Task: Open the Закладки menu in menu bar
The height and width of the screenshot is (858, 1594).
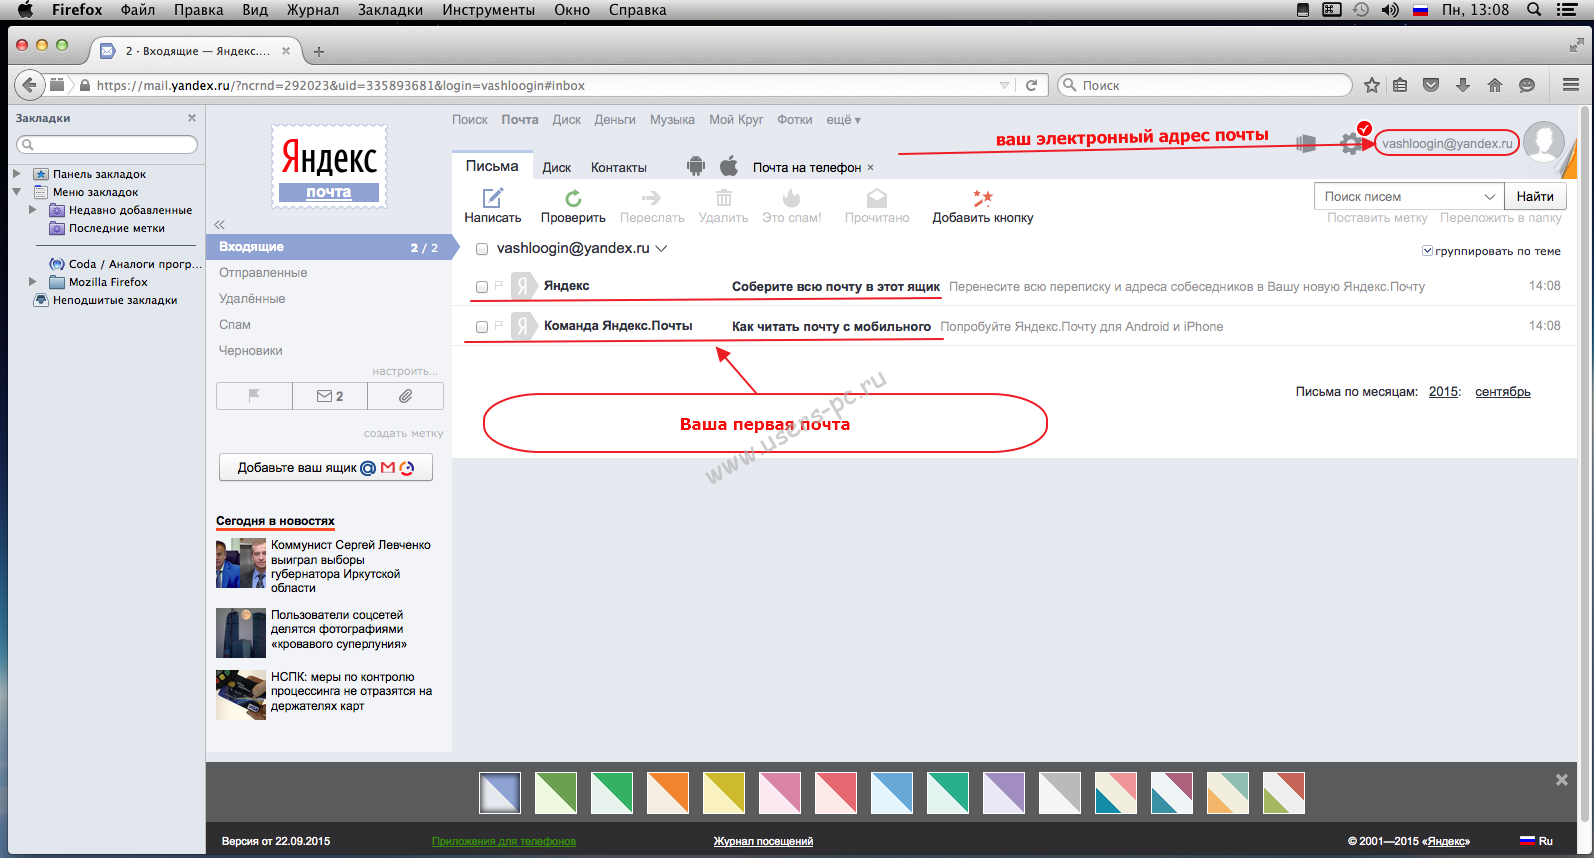Action: click(x=390, y=10)
